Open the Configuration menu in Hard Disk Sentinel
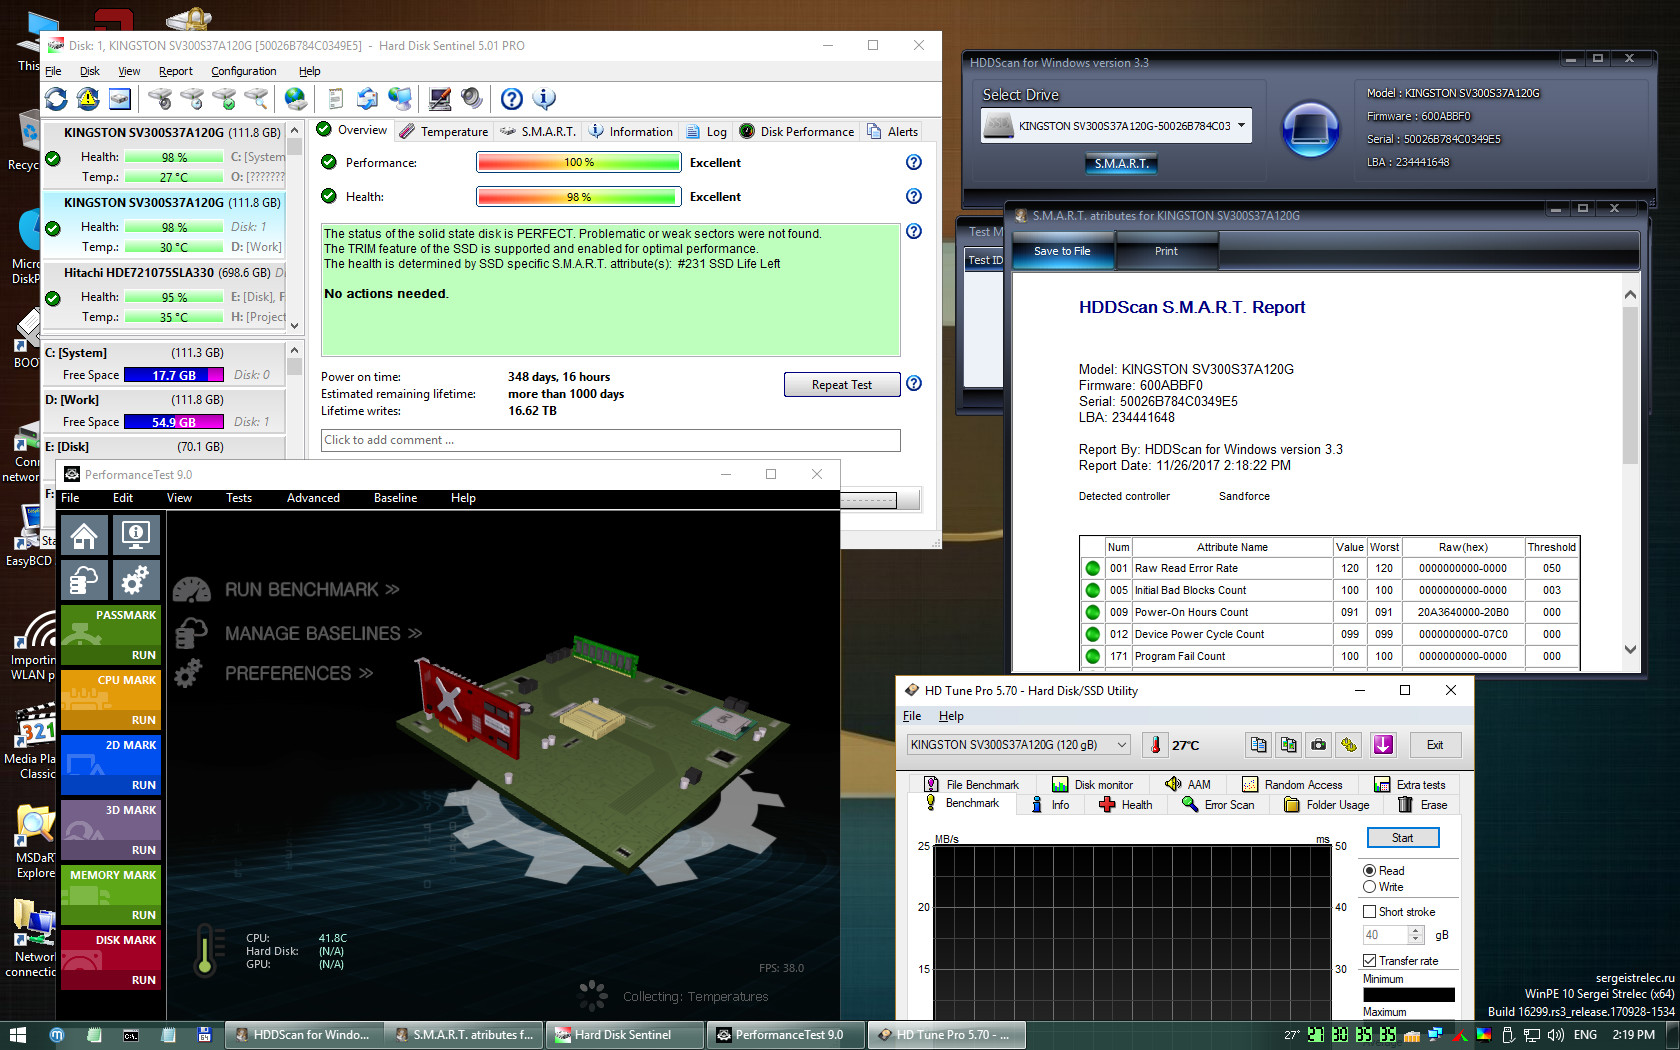1680x1050 pixels. click(x=243, y=71)
